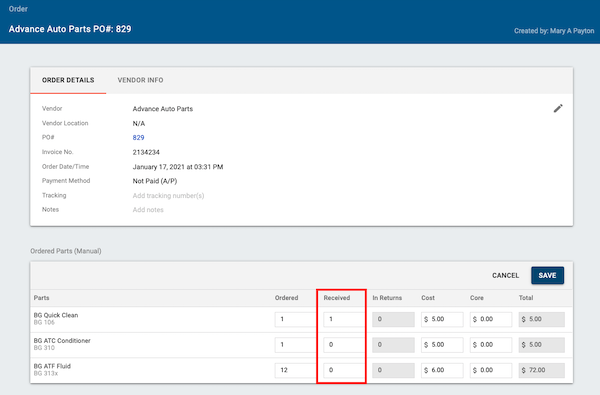Edit Ordered quantity for BG ATF Fluid
The height and width of the screenshot is (395, 600).
point(295,370)
